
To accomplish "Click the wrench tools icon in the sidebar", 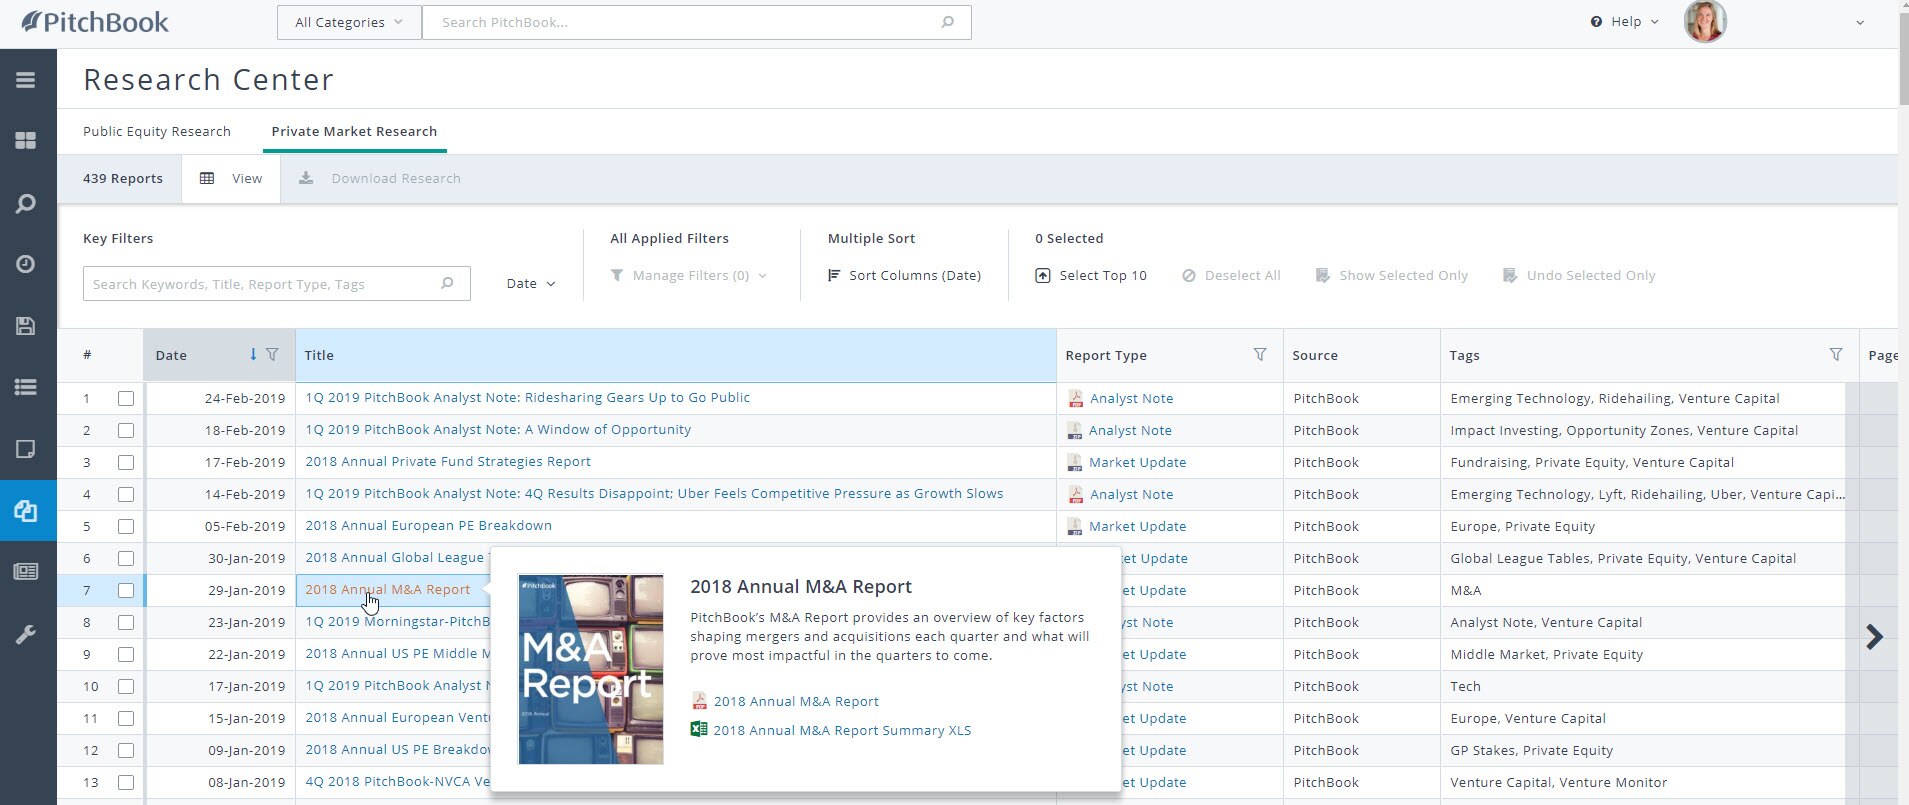I will pos(26,635).
